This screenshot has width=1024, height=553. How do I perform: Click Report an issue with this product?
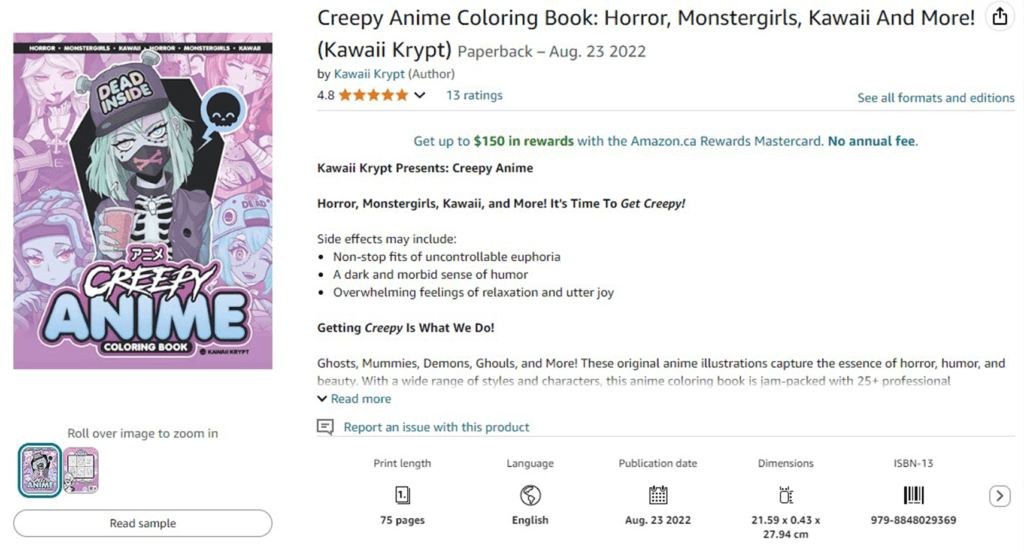(436, 427)
